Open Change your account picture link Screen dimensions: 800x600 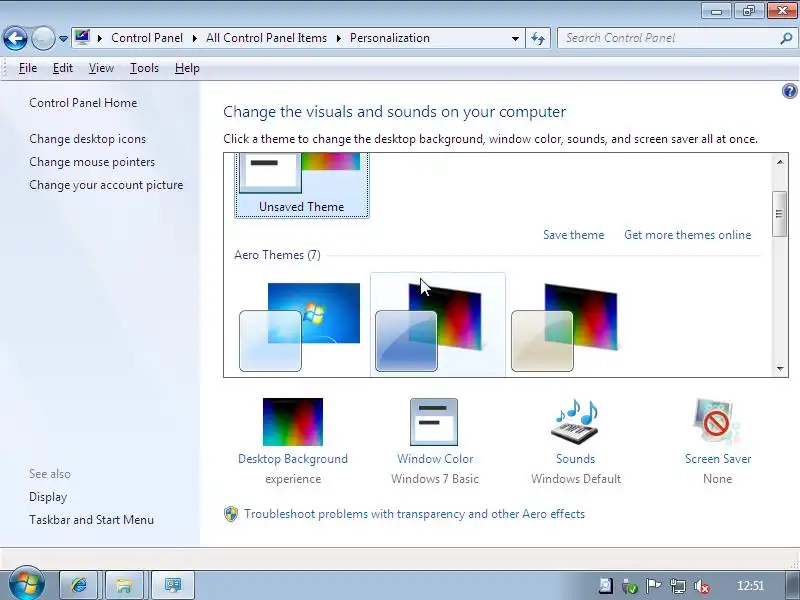click(106, 185)
